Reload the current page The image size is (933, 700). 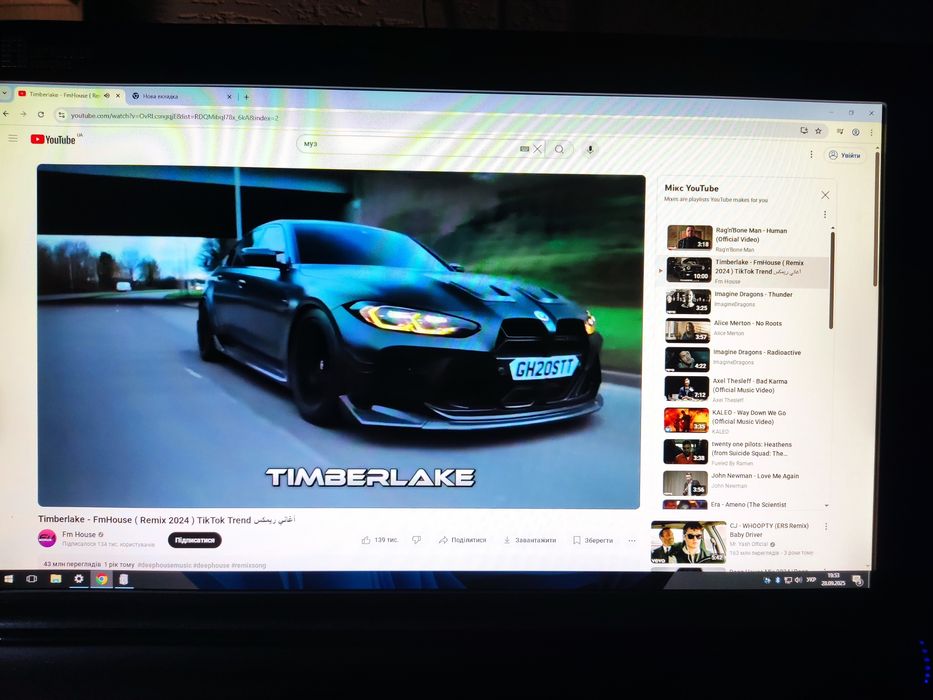coord(40,114)
